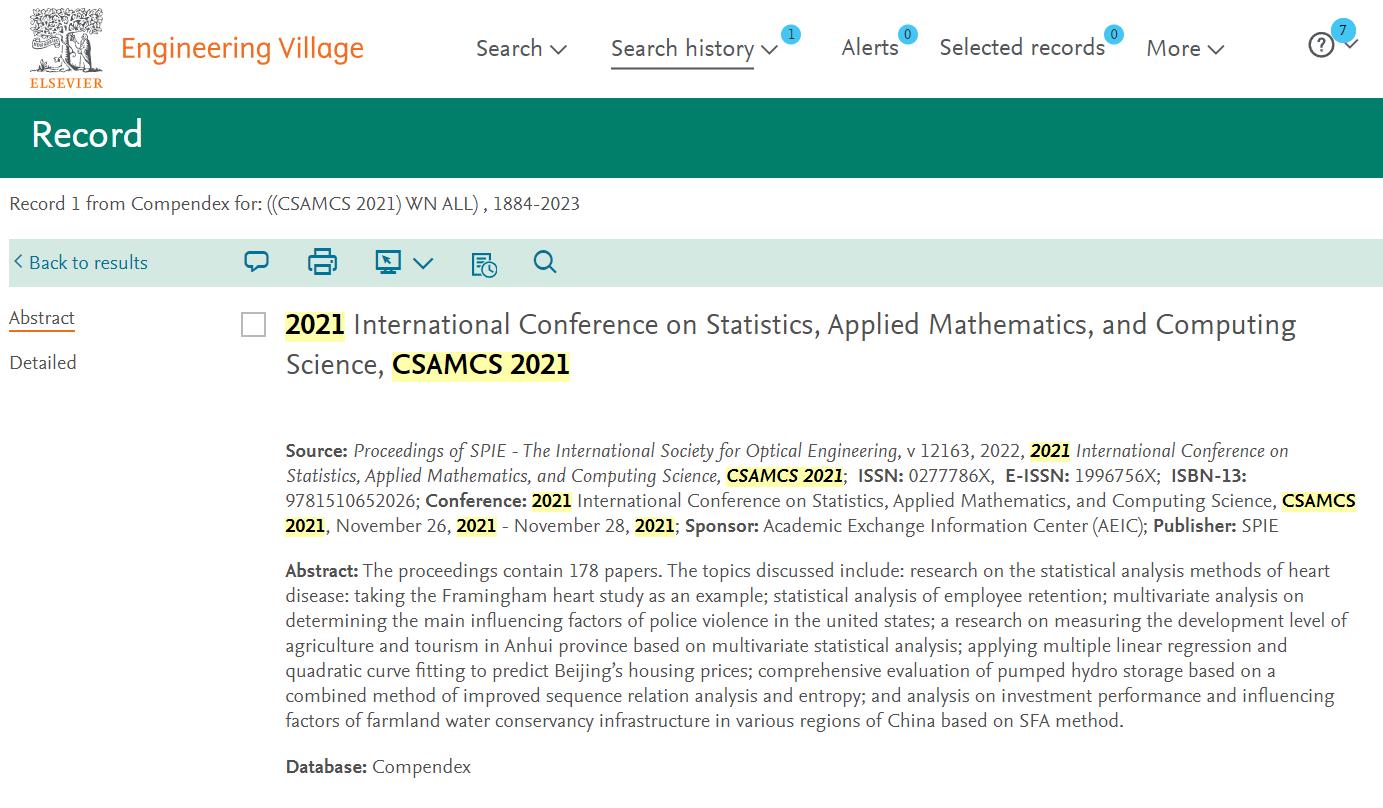Select the Abstract view tab

42,318
